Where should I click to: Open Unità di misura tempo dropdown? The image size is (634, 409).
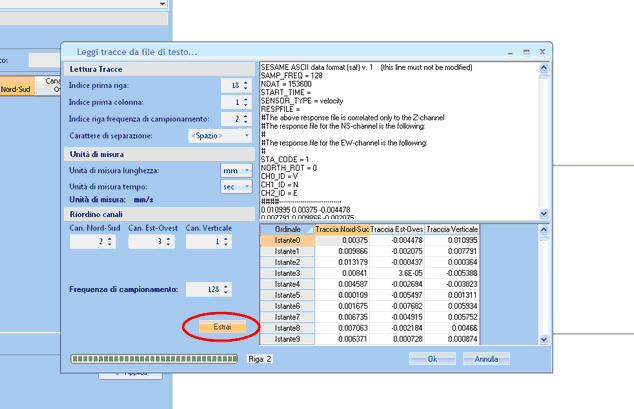coord(247,187)
